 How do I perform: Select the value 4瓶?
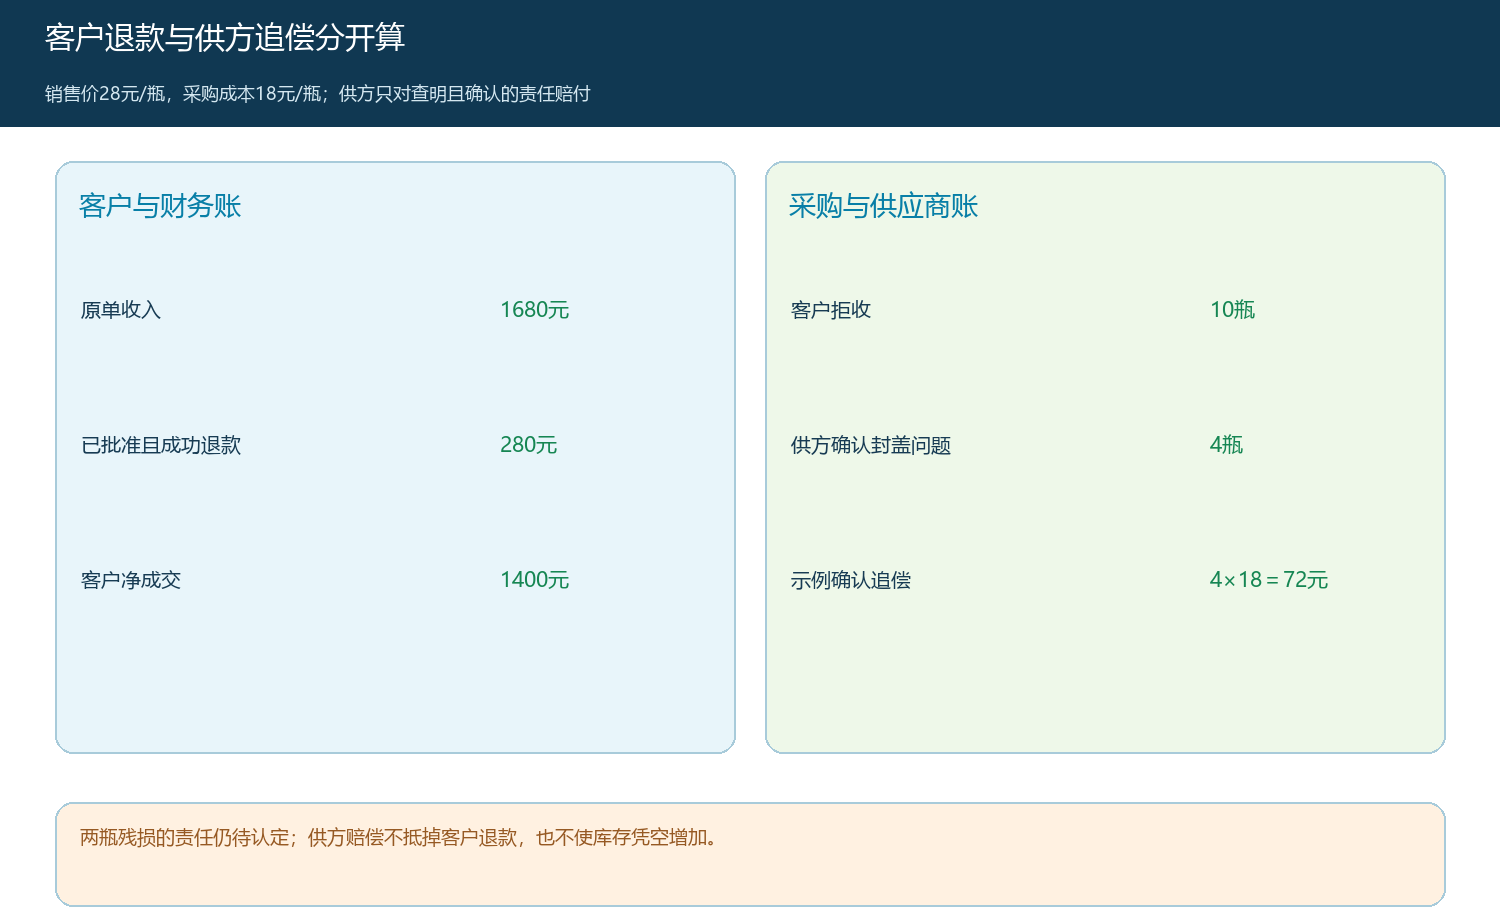pyautogui.click(x=1227, y=445)
